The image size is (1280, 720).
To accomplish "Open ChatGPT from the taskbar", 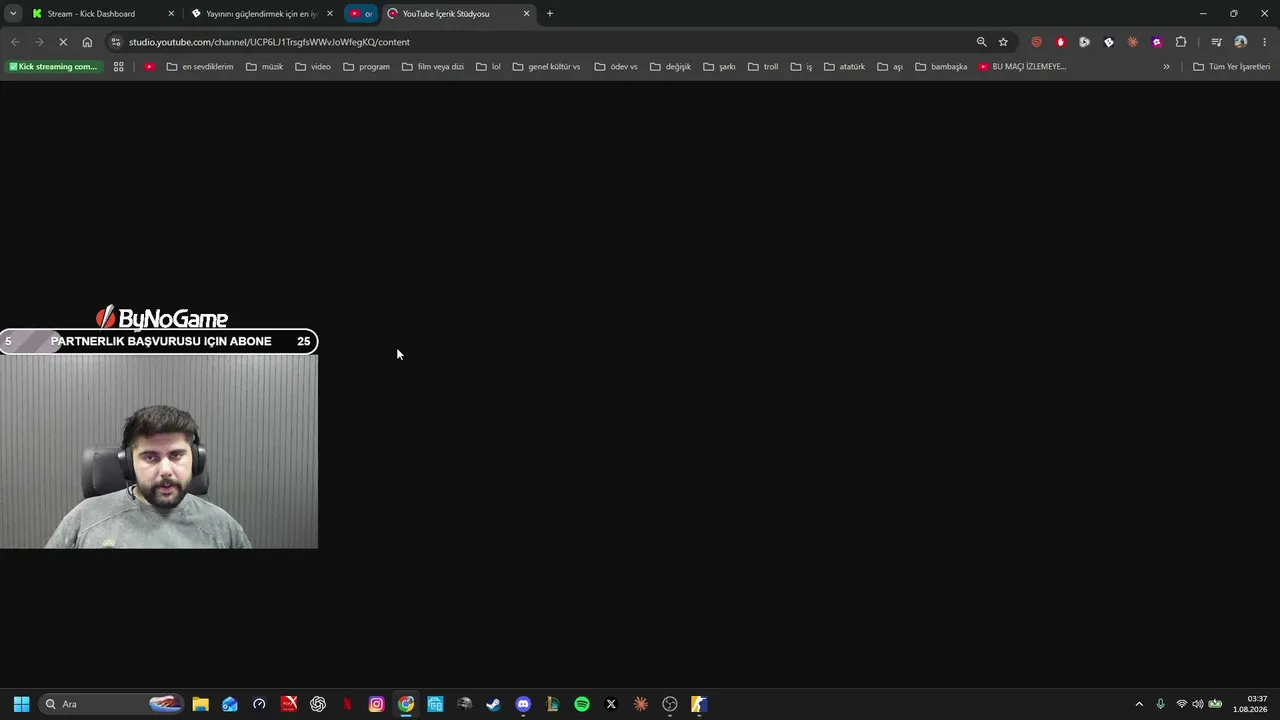I will pos(318,704).
